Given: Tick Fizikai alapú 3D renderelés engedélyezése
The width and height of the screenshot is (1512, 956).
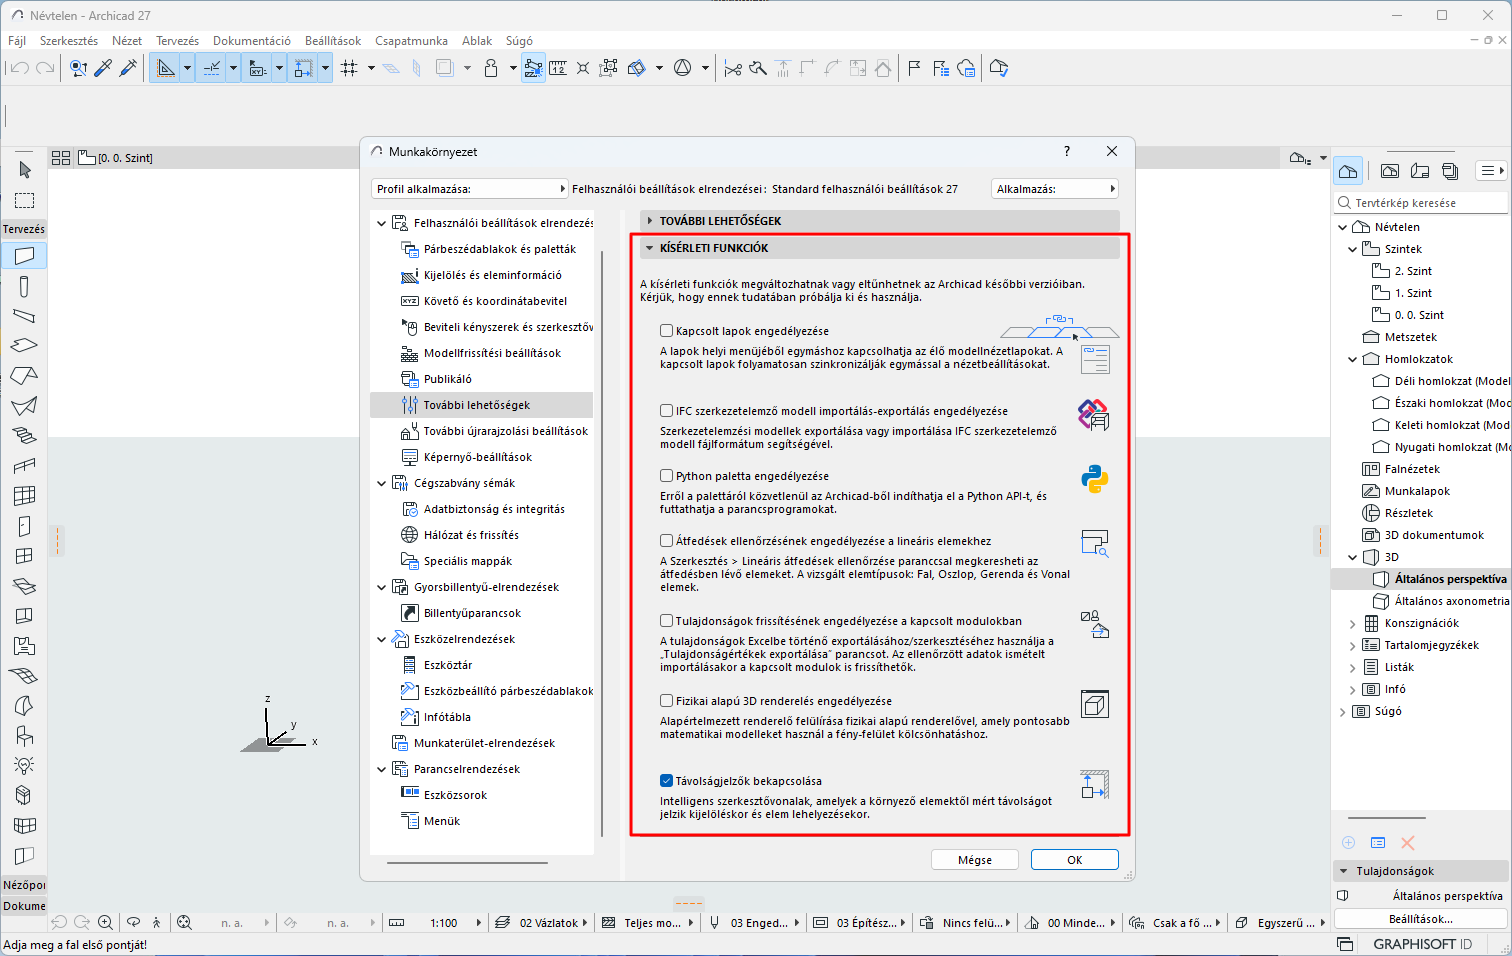Looking at the screenshot, I should click(x=666, y=700).
